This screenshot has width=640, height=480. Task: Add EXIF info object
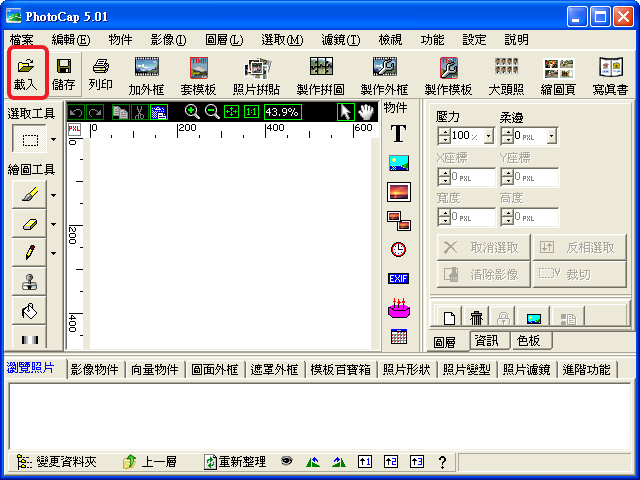pos(398,278)
